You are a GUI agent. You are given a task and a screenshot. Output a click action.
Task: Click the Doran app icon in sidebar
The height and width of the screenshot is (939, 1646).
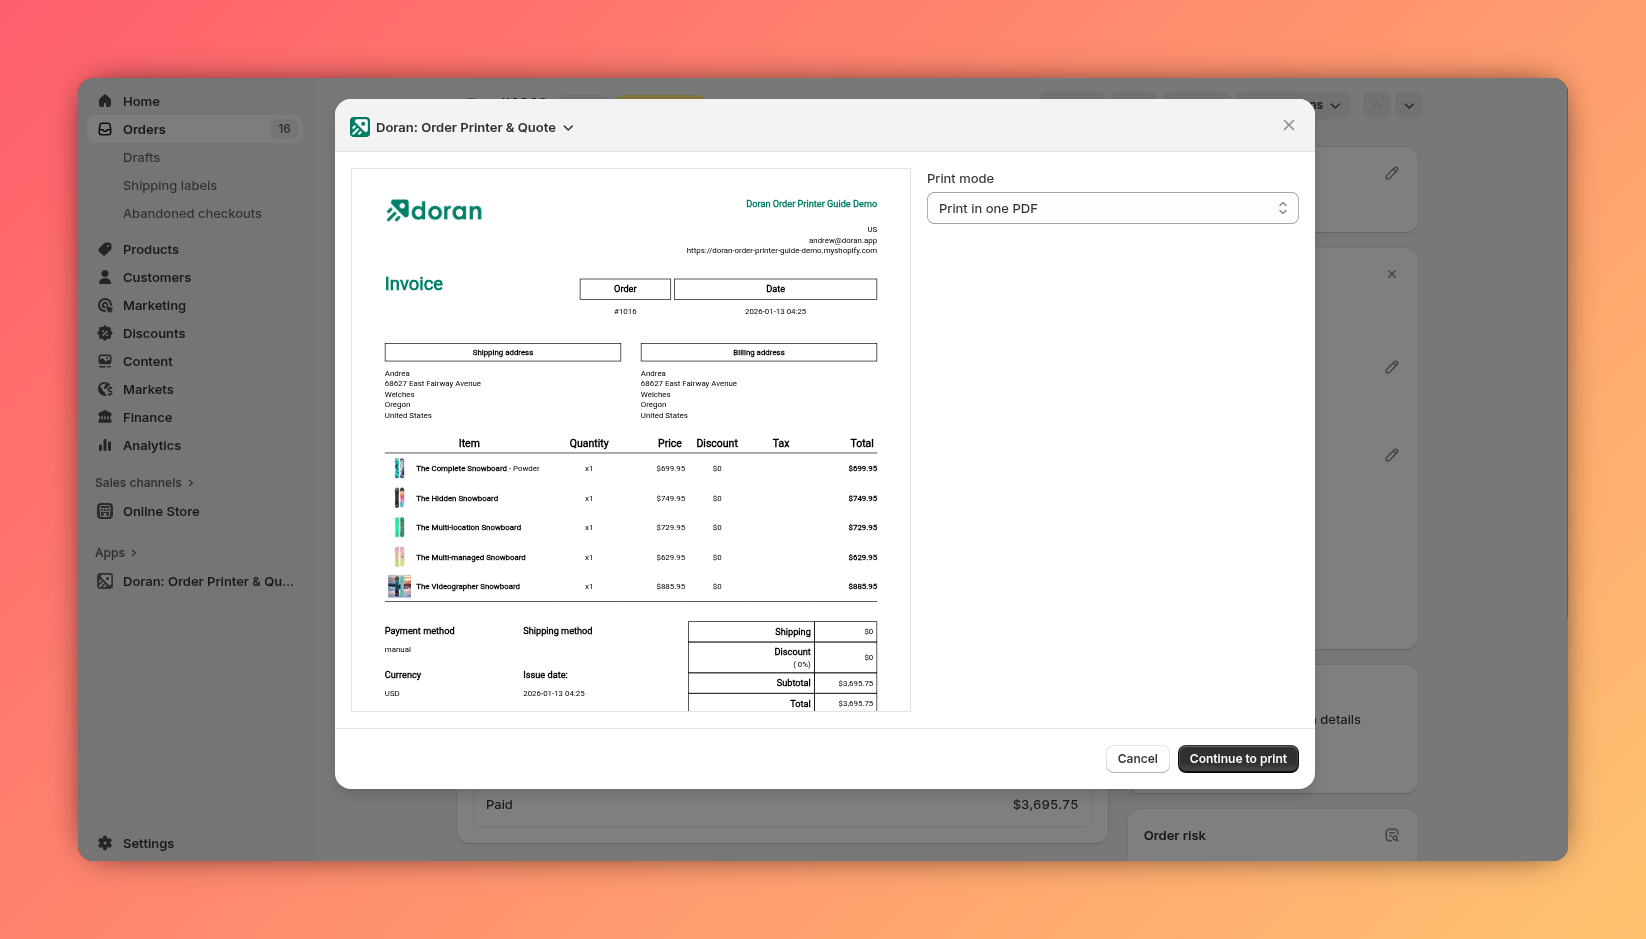[105, 581]
